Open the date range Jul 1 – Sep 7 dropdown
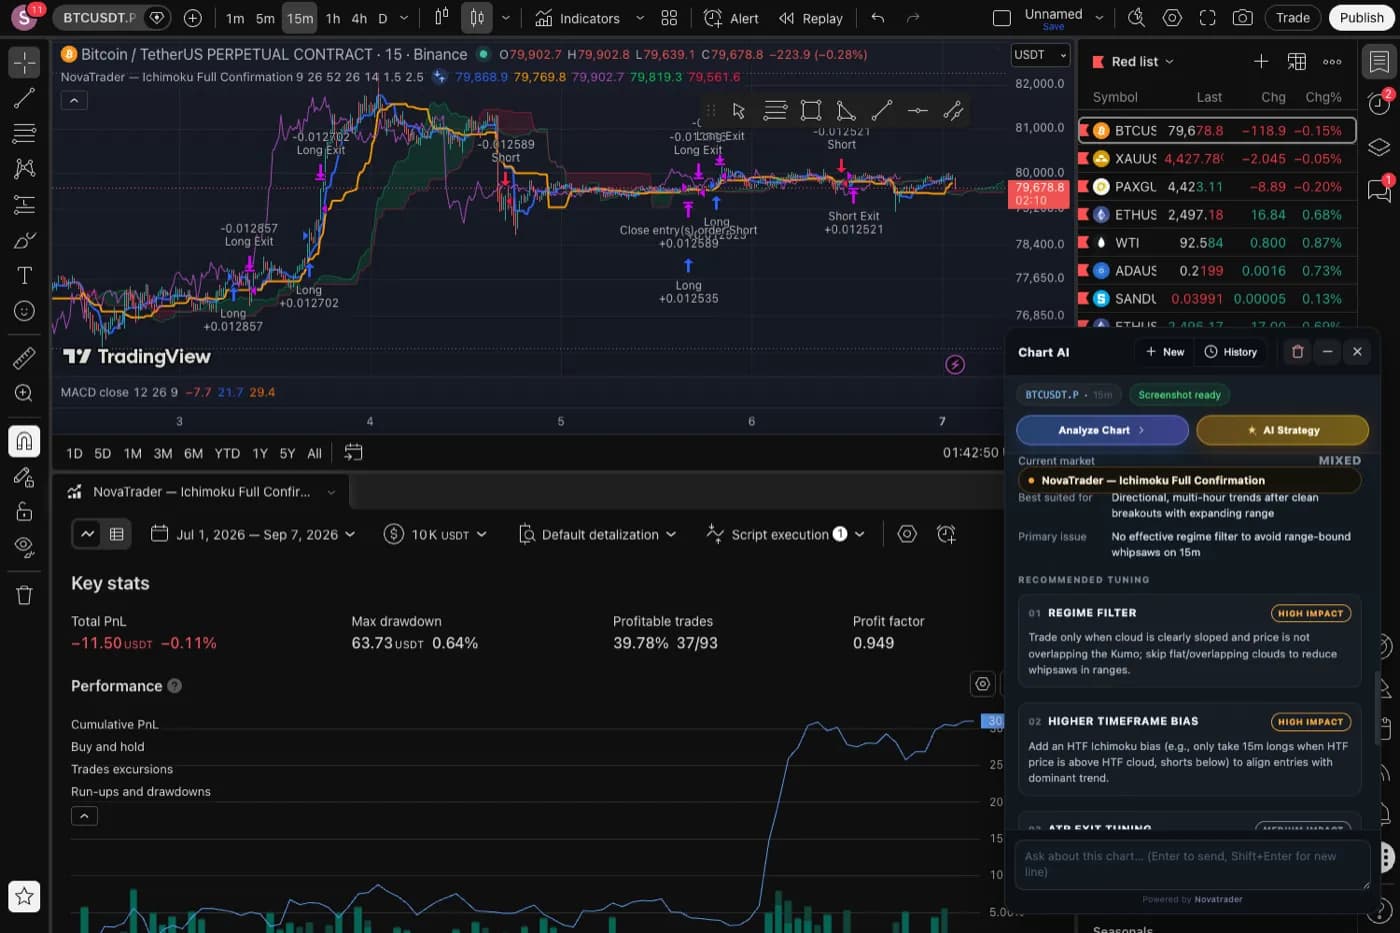1400x933 pixels. pyautogui.click(x=253, y=534)
